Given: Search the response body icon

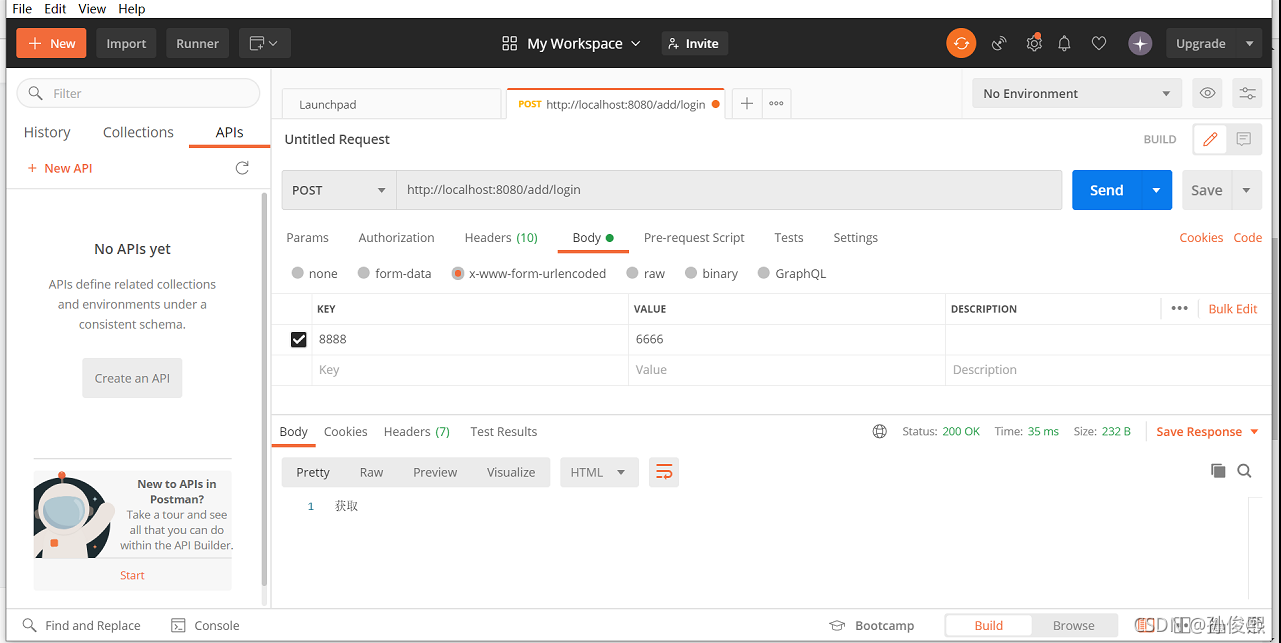Looking at the screenshot, I should [x=1244, y=471].
